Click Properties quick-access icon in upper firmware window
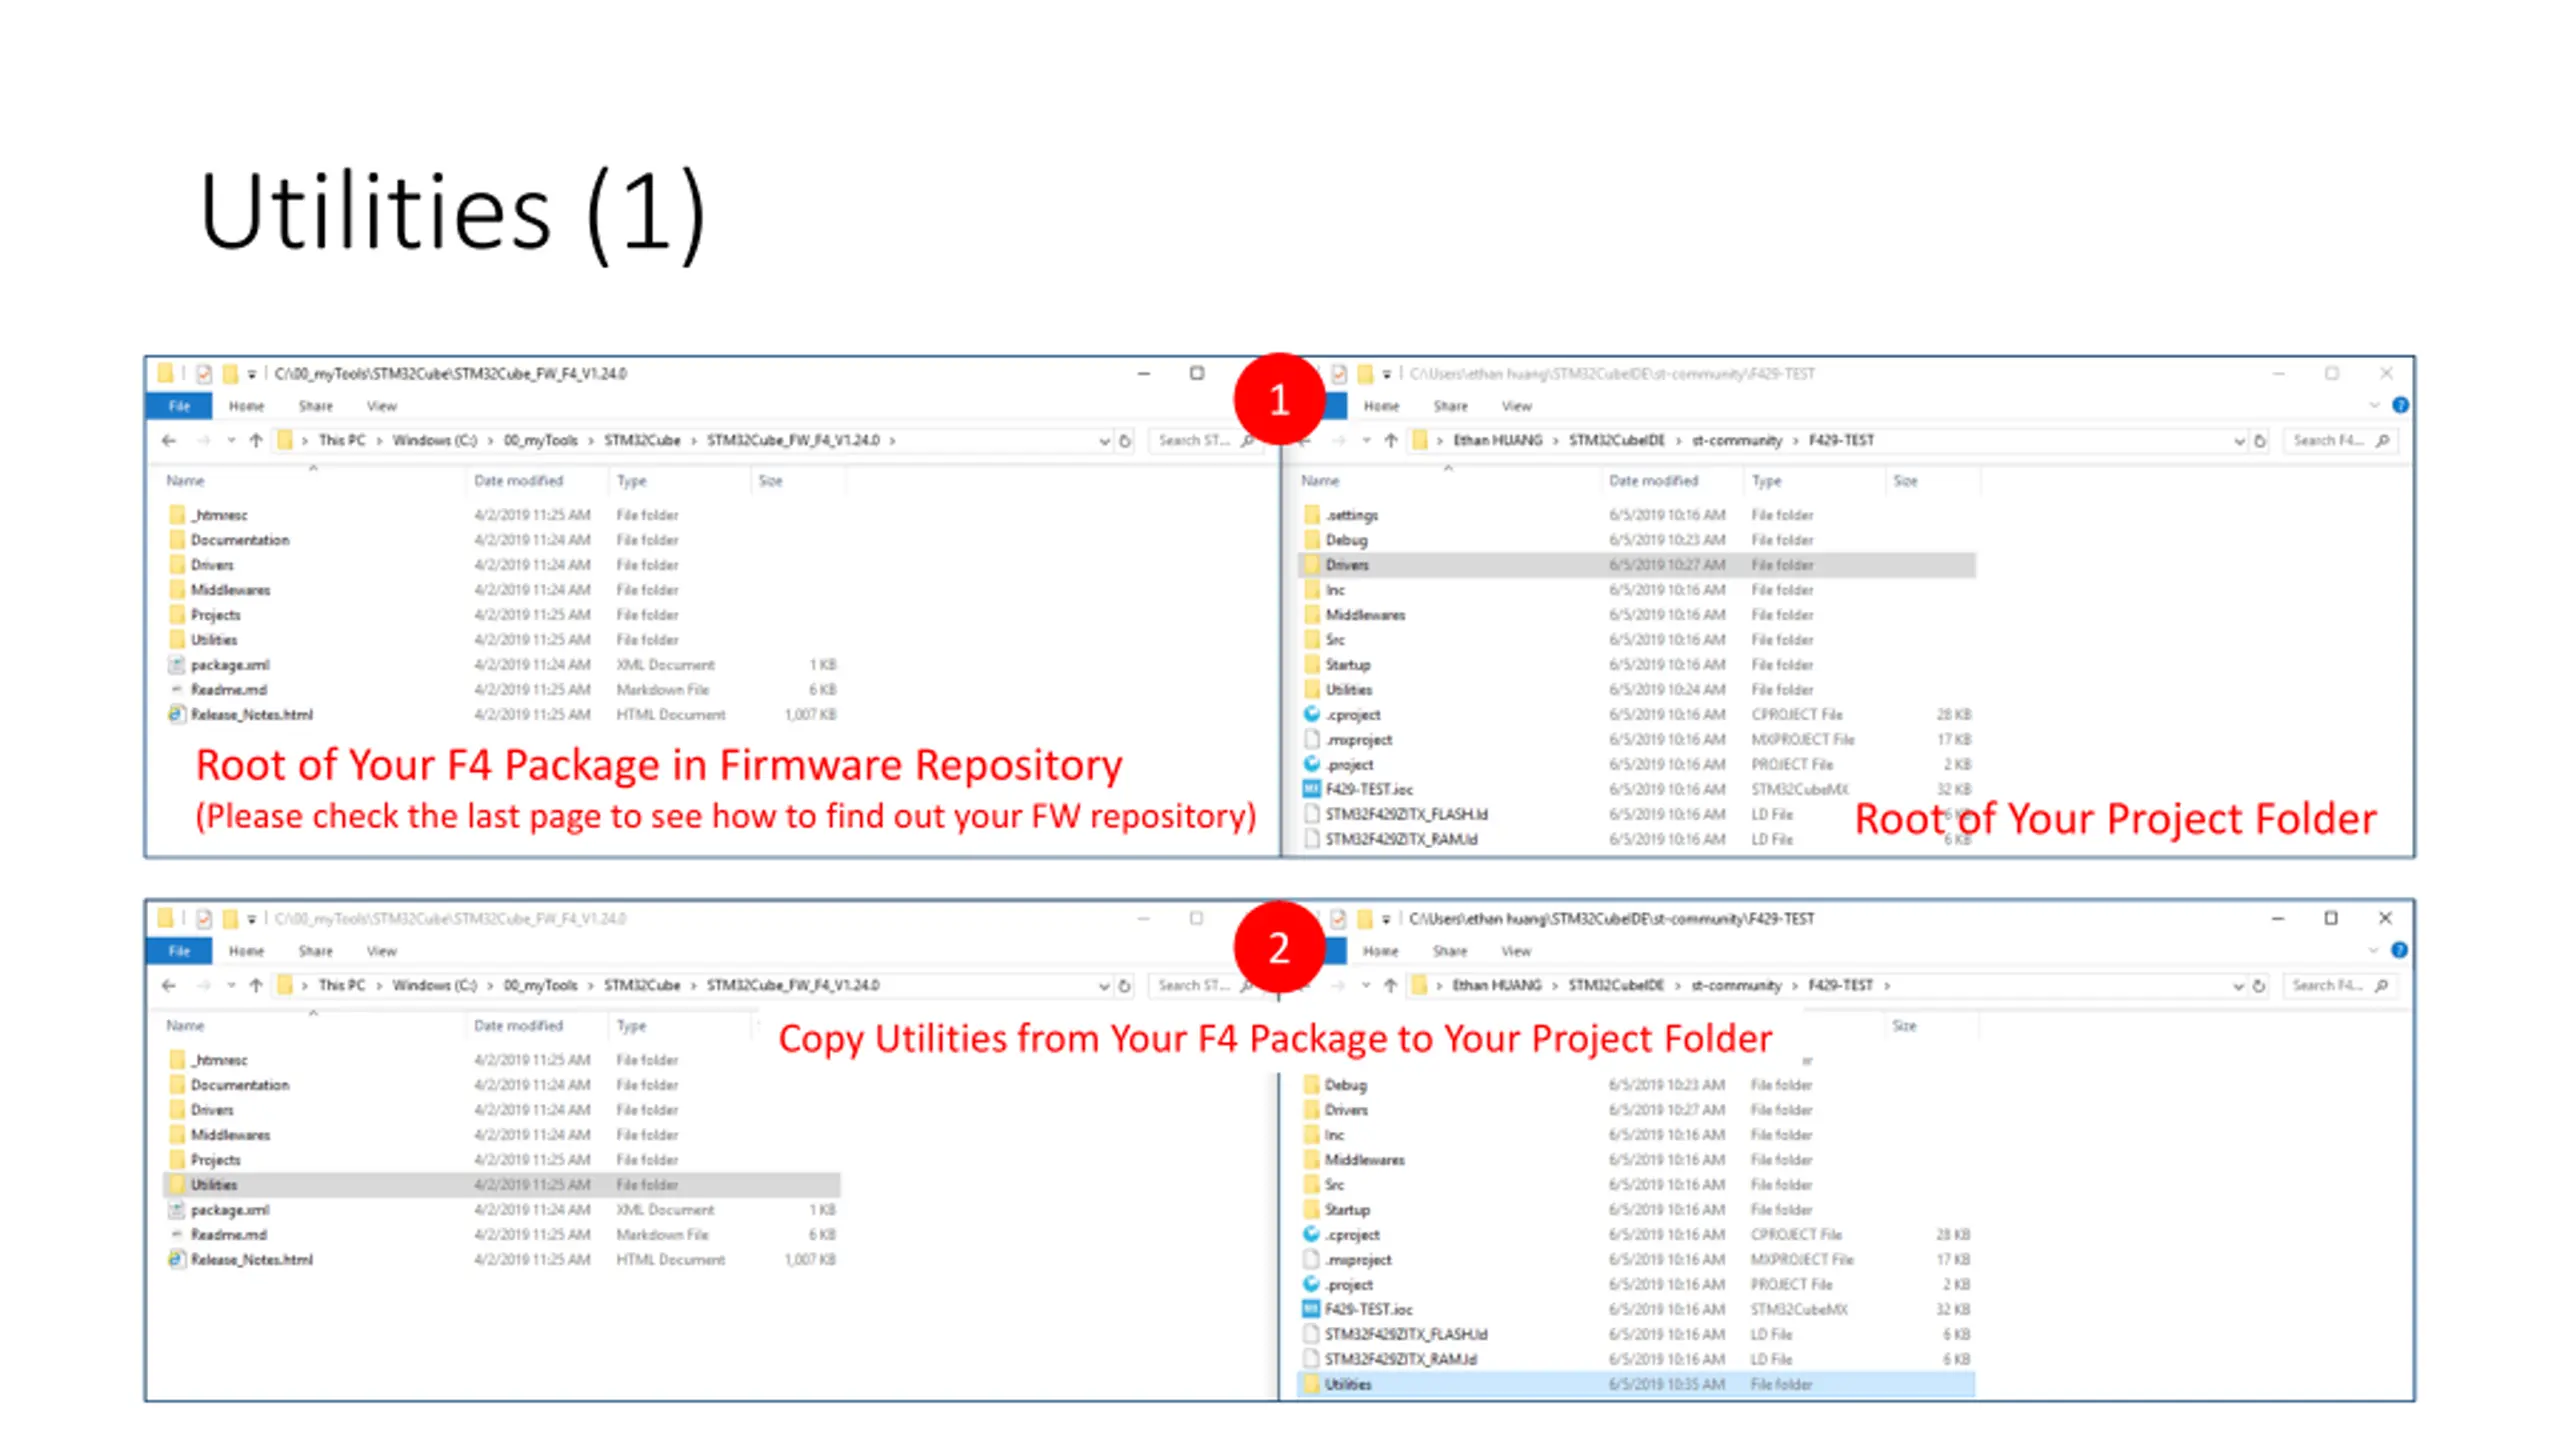Image resolution: width=2560 pixels, height=1440 pixels. (204, 374)
